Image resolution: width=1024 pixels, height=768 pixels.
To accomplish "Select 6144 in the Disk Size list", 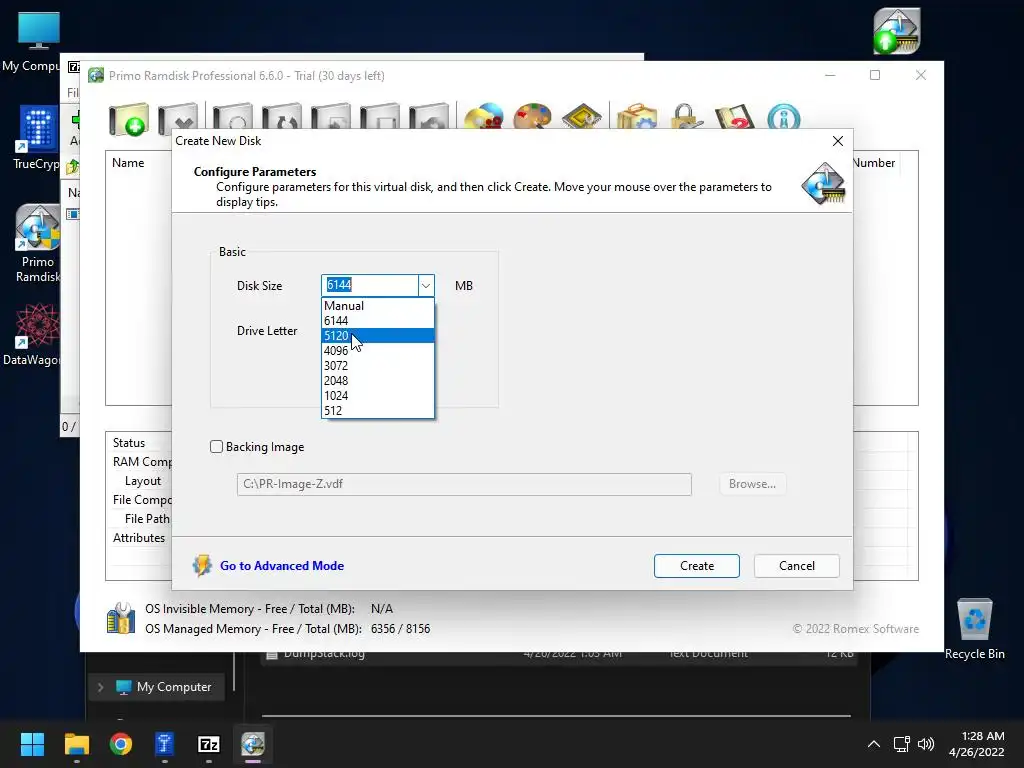I will [377, 321].
